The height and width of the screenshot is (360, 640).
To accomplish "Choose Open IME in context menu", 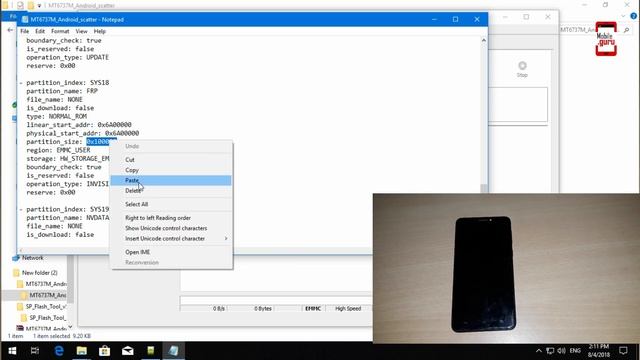I will click(x=171, y=252).
